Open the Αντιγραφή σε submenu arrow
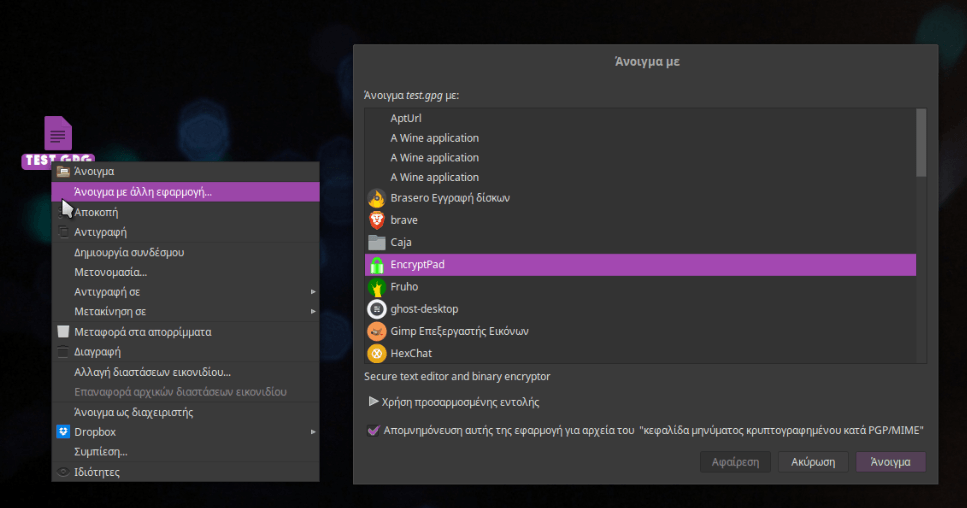The height and width of the screenshot is (508, 967). pyautogui.click(x=313, y=292)
